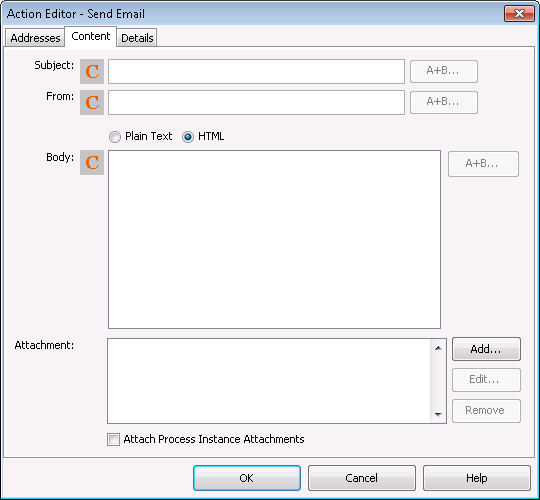This screenshot has width=540, height=500.
Task: Click the Remove attachment button
Action: coord(486,411)
